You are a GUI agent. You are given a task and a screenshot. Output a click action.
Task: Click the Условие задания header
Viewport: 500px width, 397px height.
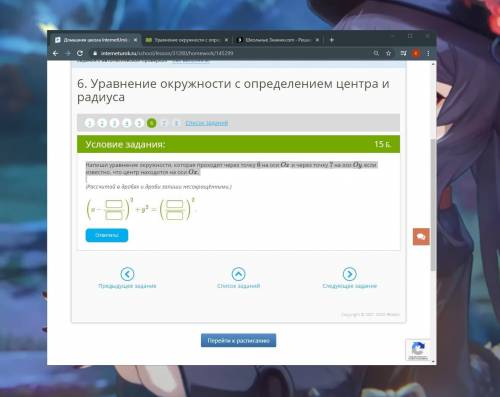point(125,144)
